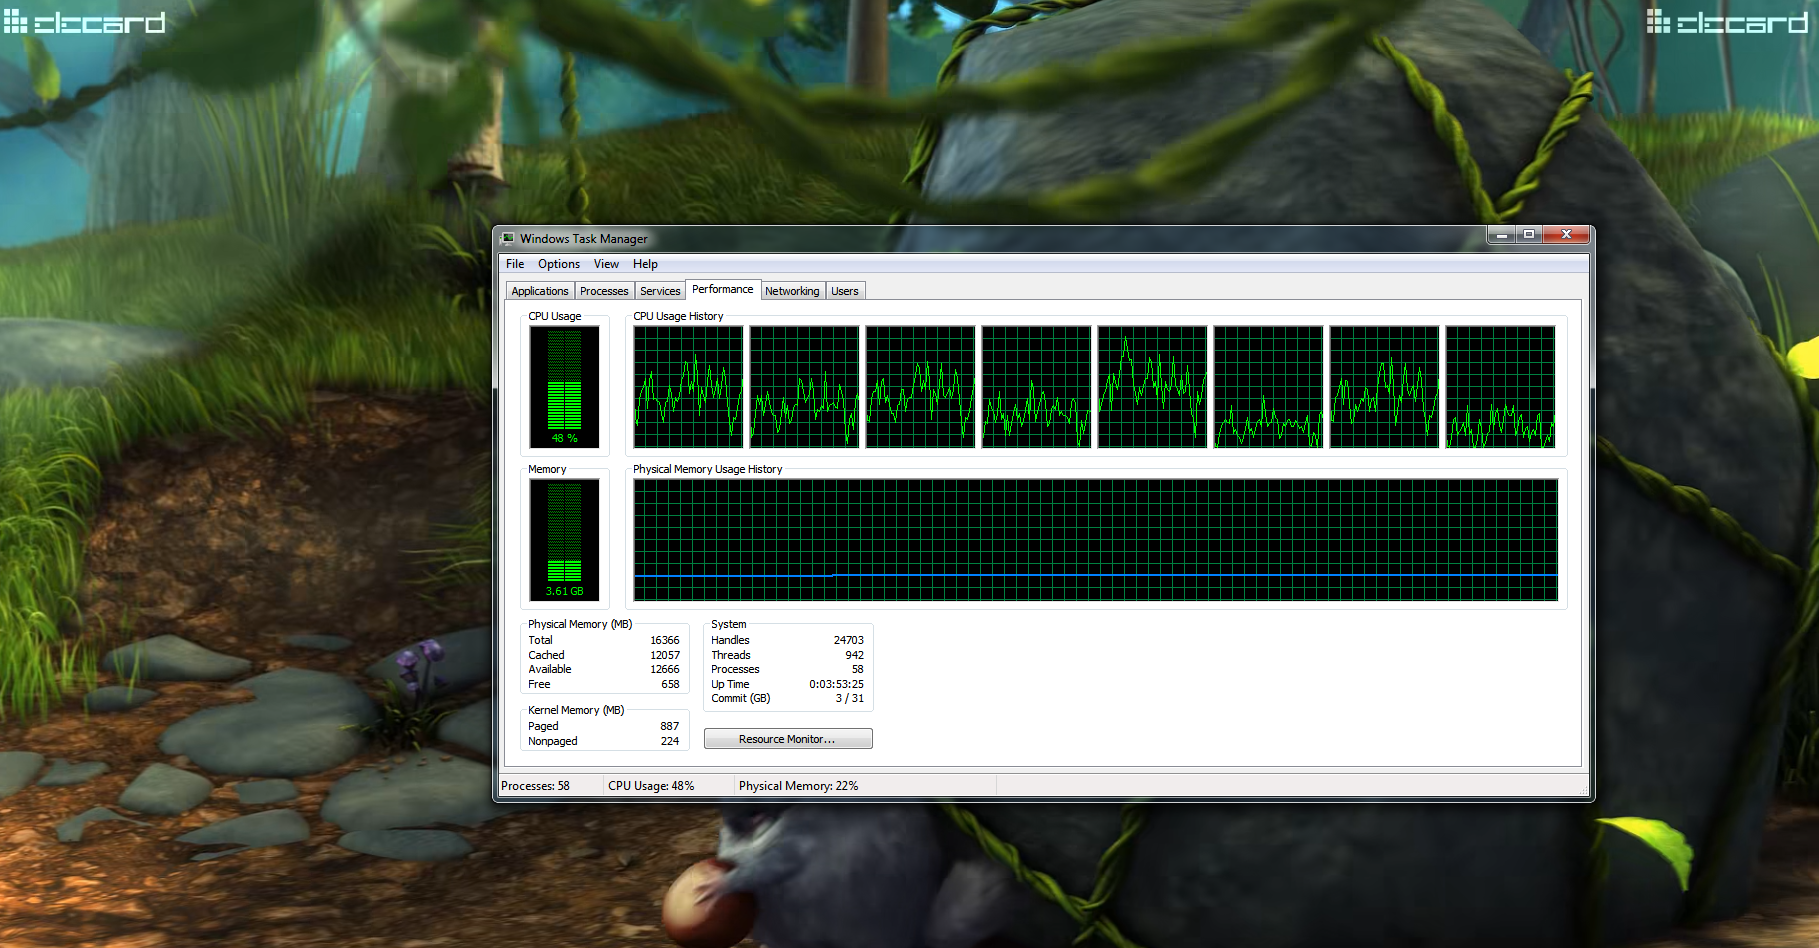The height and width of the screenshot is (948, 1819).
Task: Open the View menu
Action: [606, 264]
